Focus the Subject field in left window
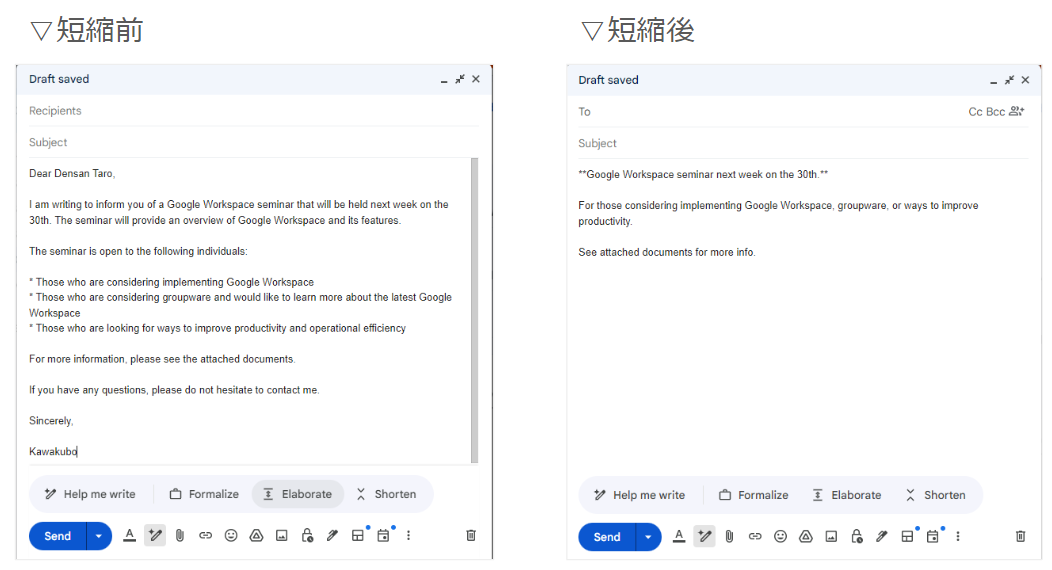The height and width of the screenshot is (570, 1052). [x=254, y=142]
